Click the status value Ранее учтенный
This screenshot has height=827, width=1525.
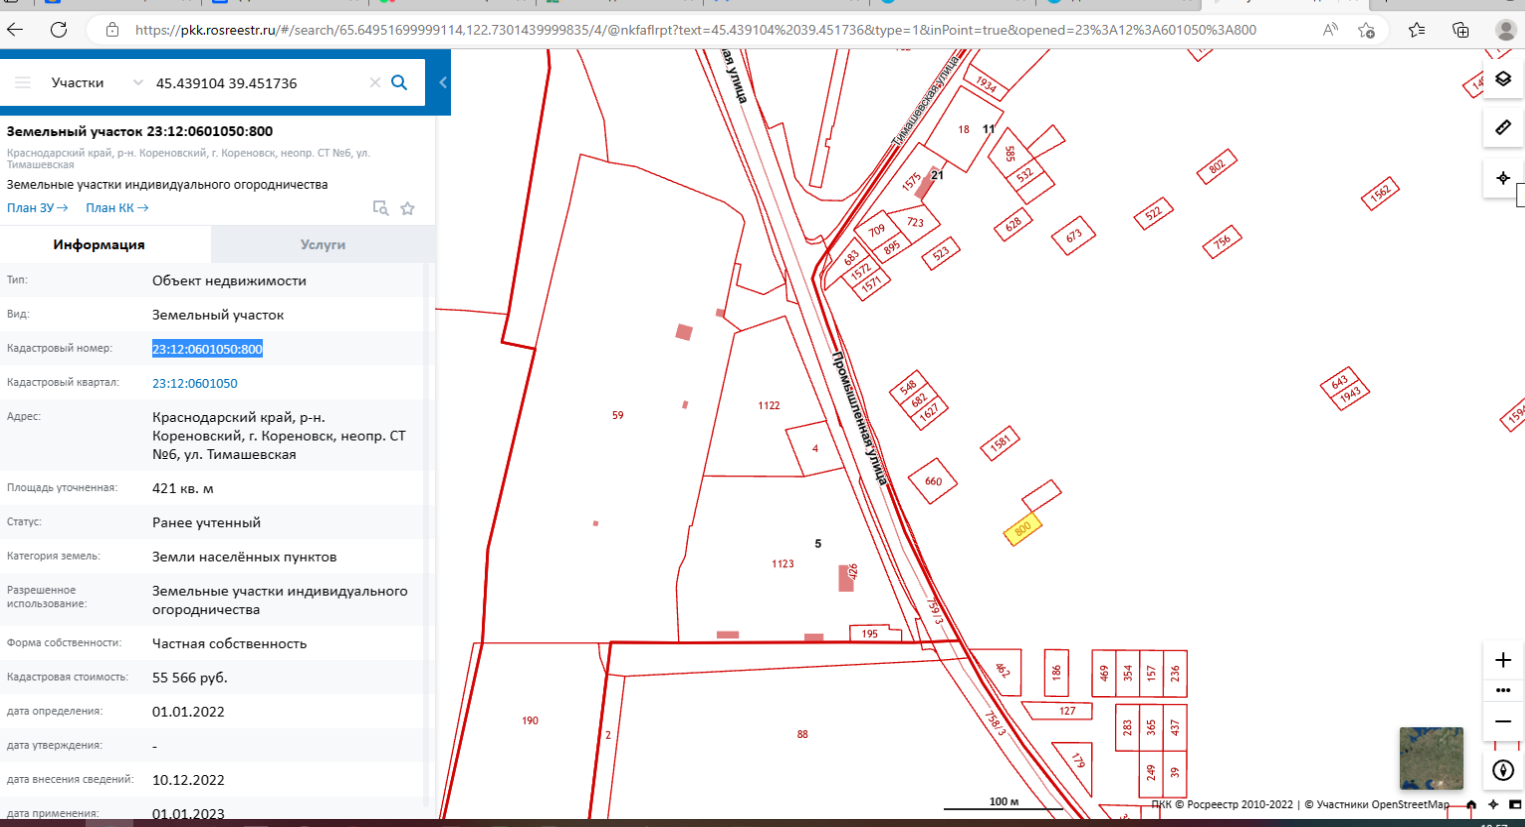pyautogui.click(x=206, y=522)
